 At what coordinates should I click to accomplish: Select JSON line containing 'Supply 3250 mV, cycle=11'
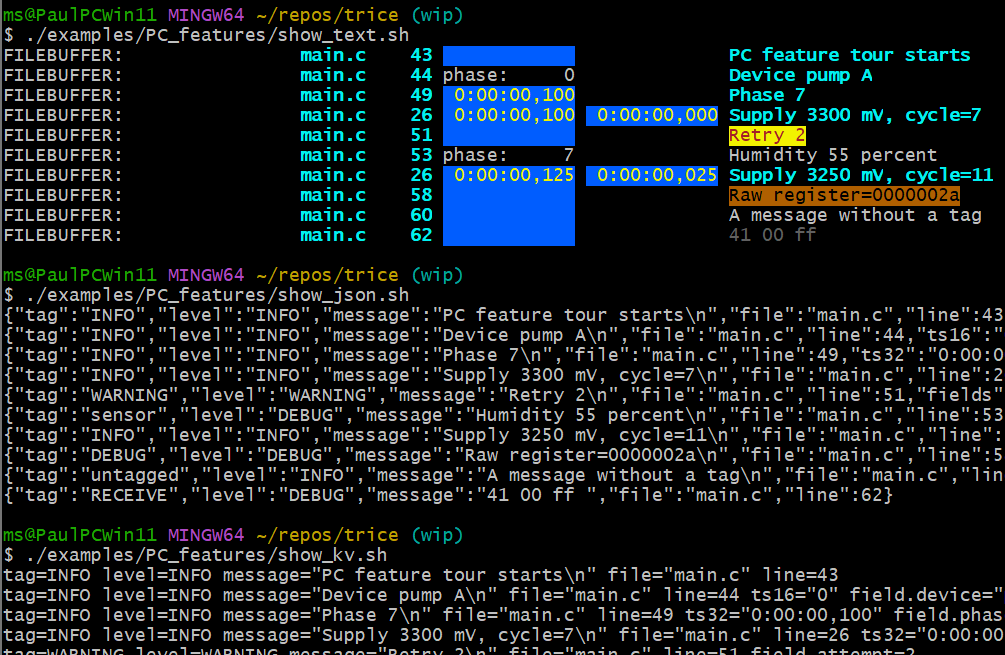503,435
